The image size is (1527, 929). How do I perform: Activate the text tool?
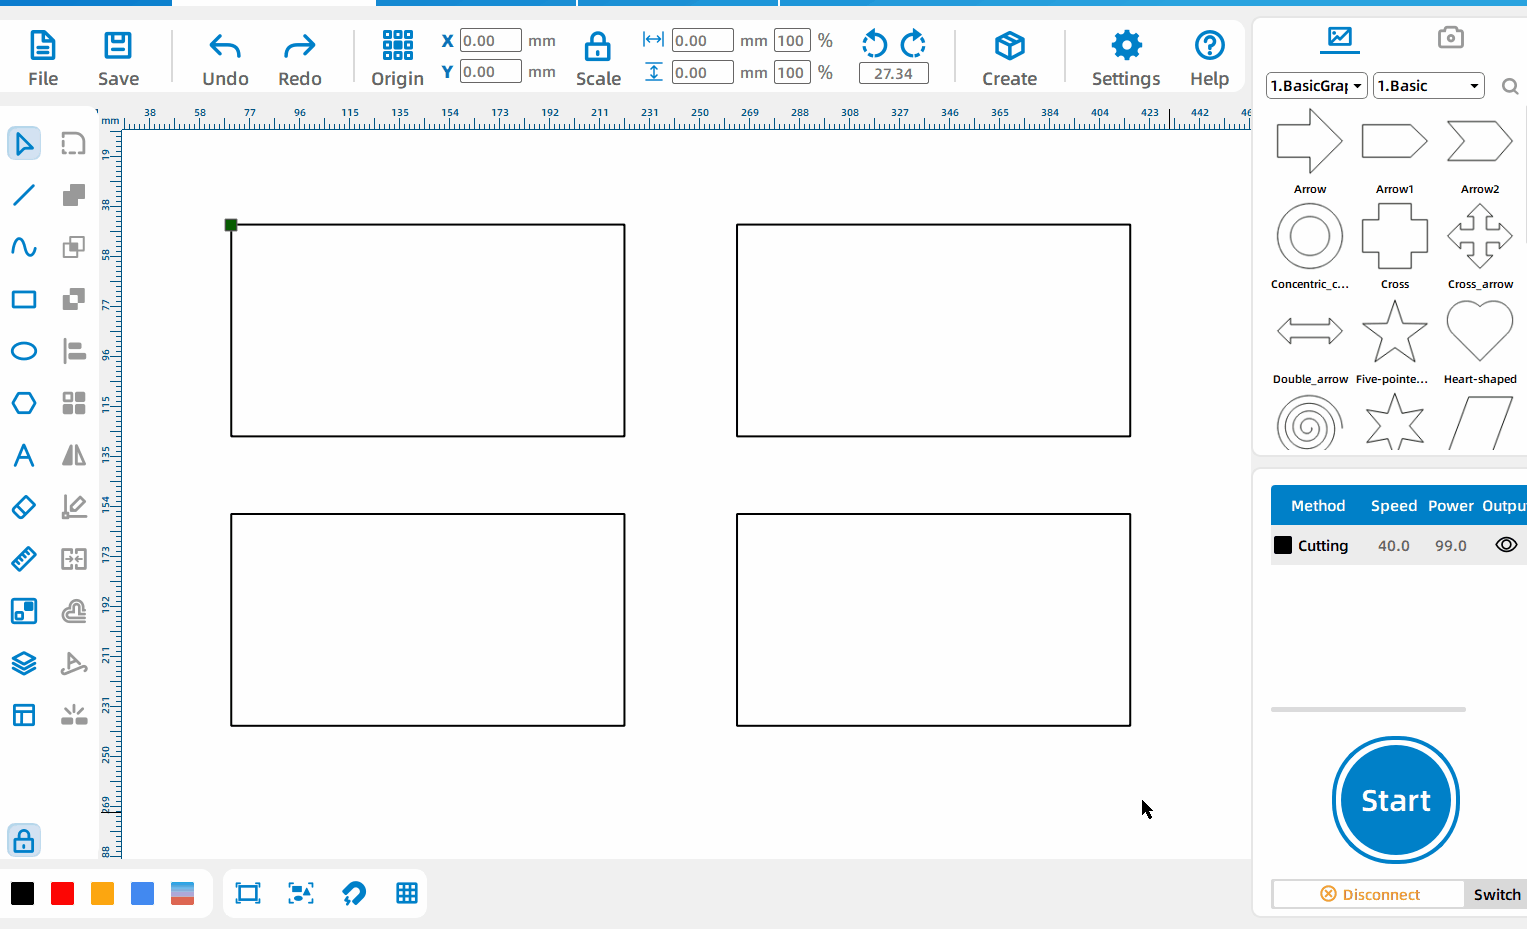[x=24, y=455]
